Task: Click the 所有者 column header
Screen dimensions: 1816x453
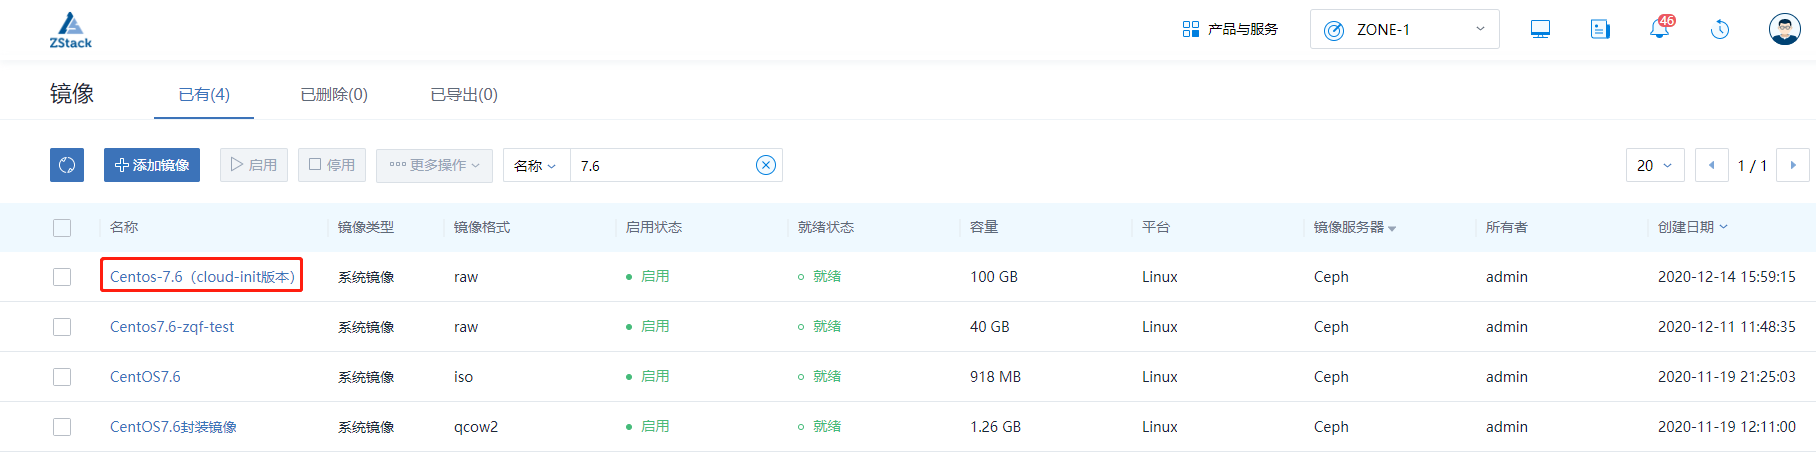Action: (1507, 227)
